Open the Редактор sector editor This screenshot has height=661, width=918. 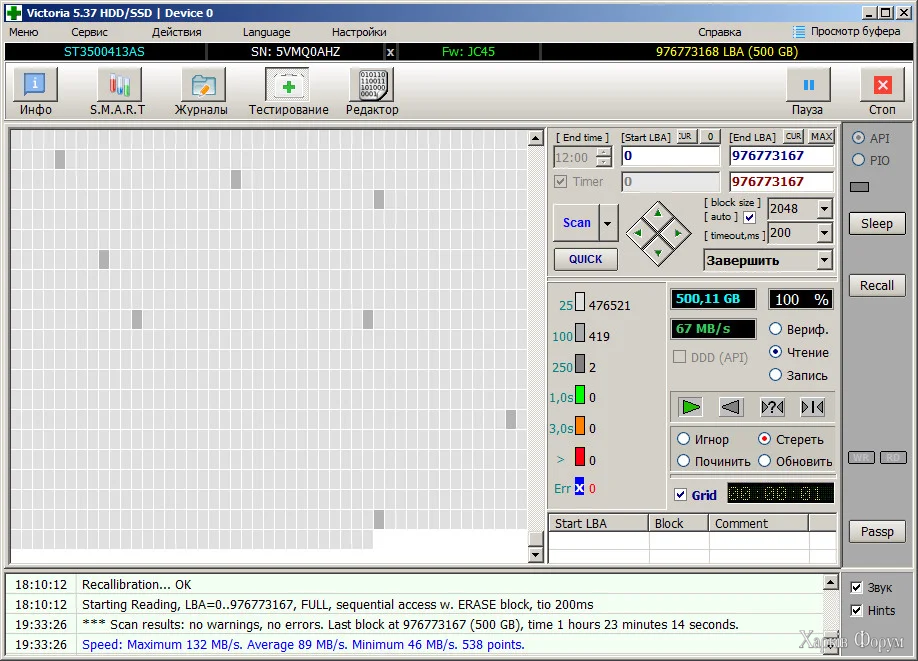(372, 91)
